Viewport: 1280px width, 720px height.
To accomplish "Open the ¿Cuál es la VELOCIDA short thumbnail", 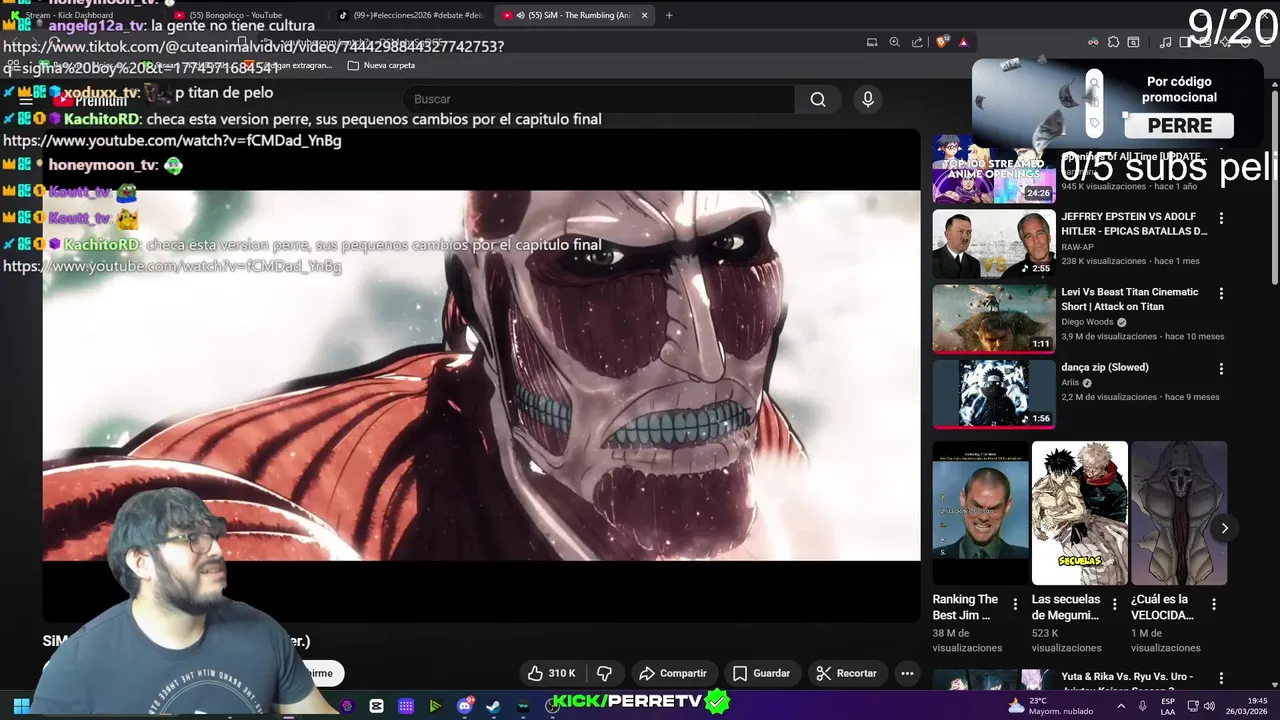I will [x=1179, y=513].
